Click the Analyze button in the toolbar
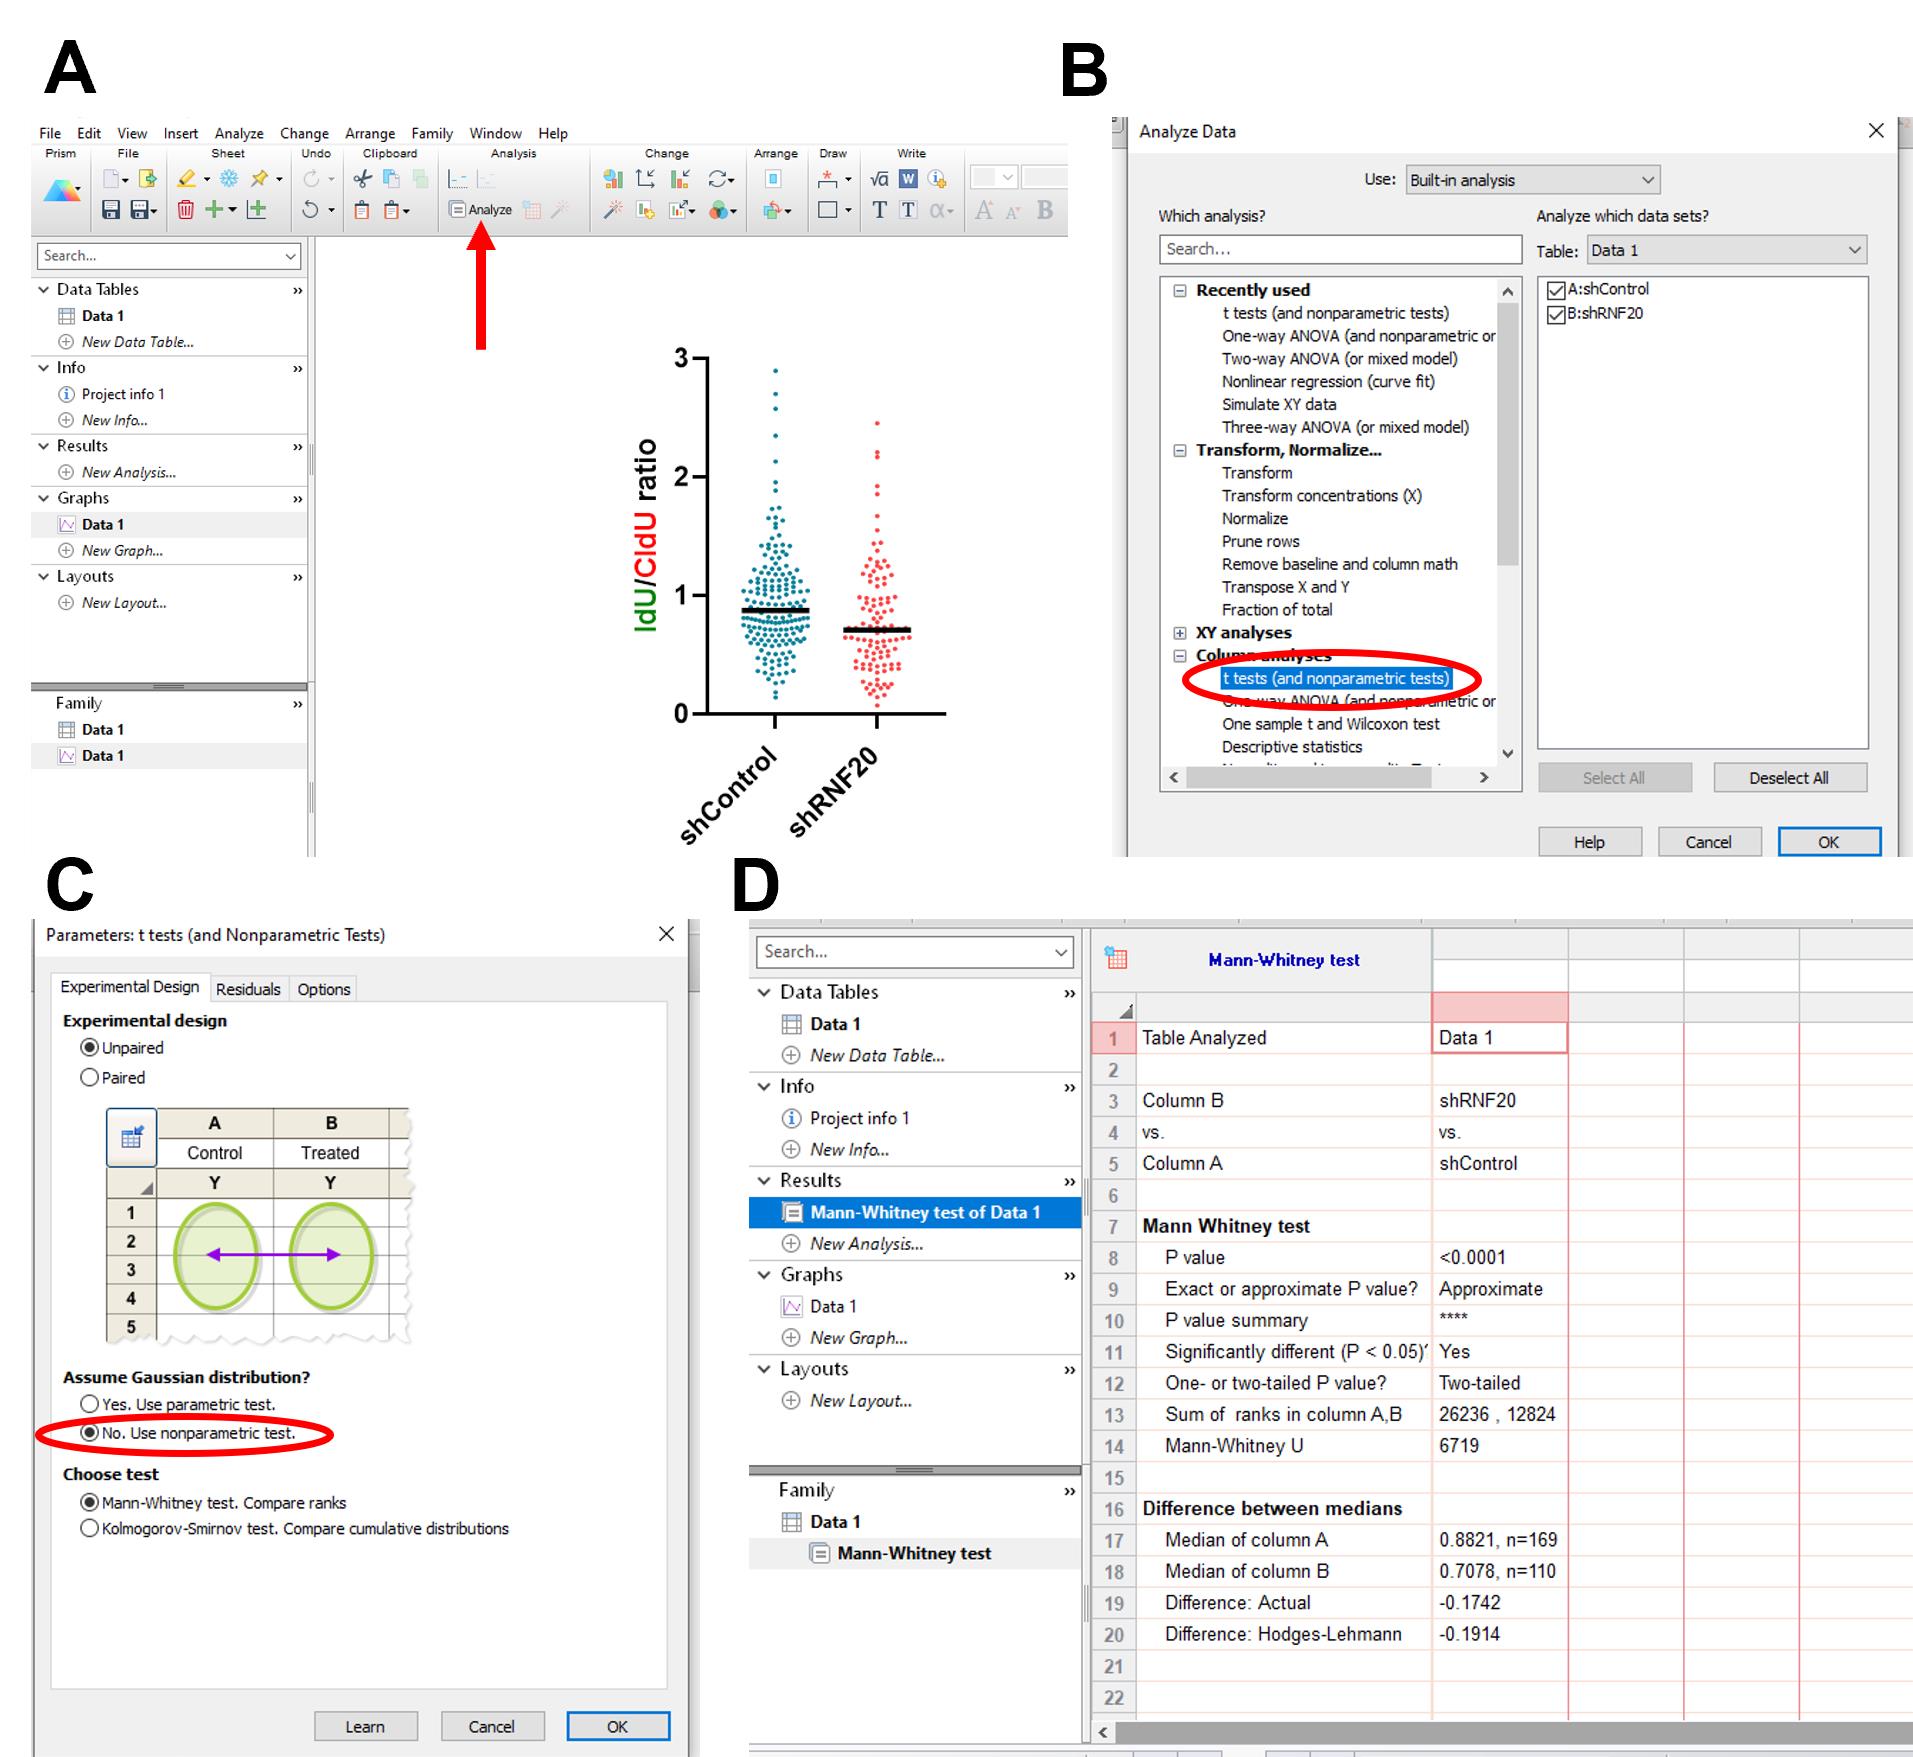Screen dimensions: 1913x1757 point(481,210)
